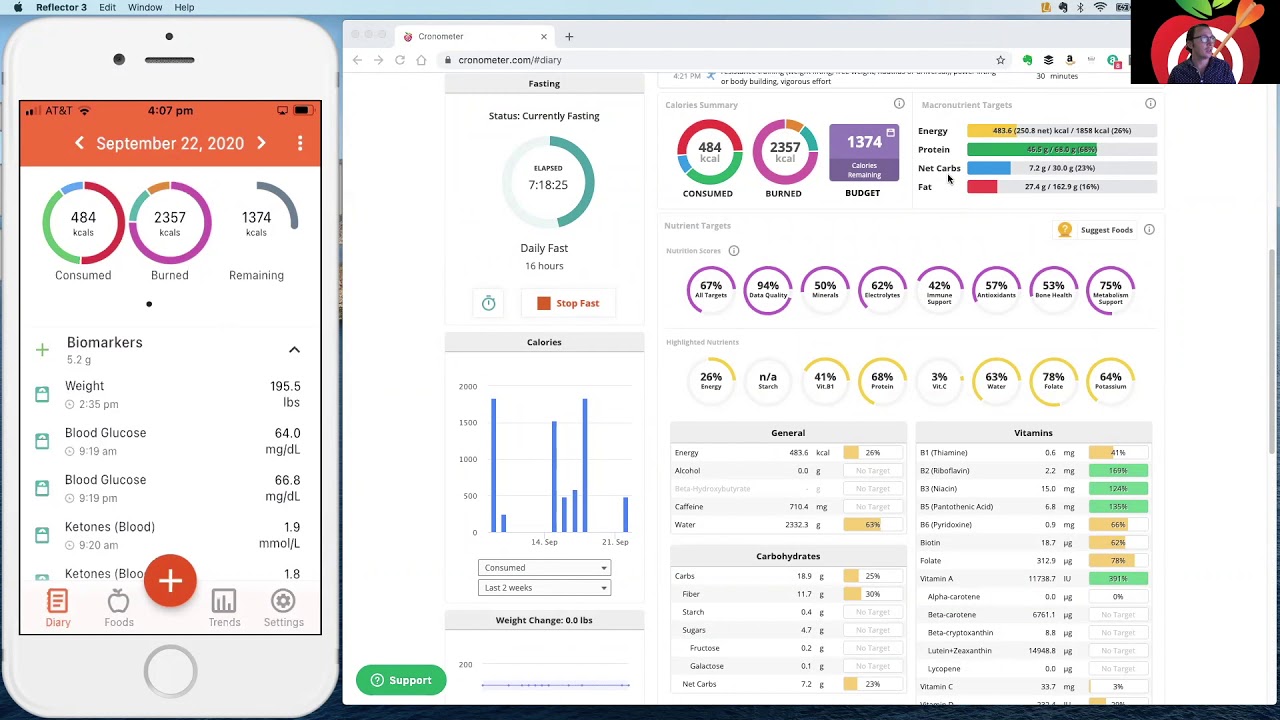The image size is (1280, 720).
Task: Go to next day in phone diary
Action: tap(261, 143)
